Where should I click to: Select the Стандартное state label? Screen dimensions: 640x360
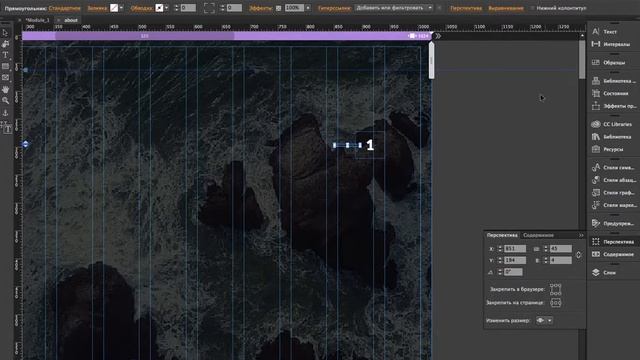(x=64, y=8)
